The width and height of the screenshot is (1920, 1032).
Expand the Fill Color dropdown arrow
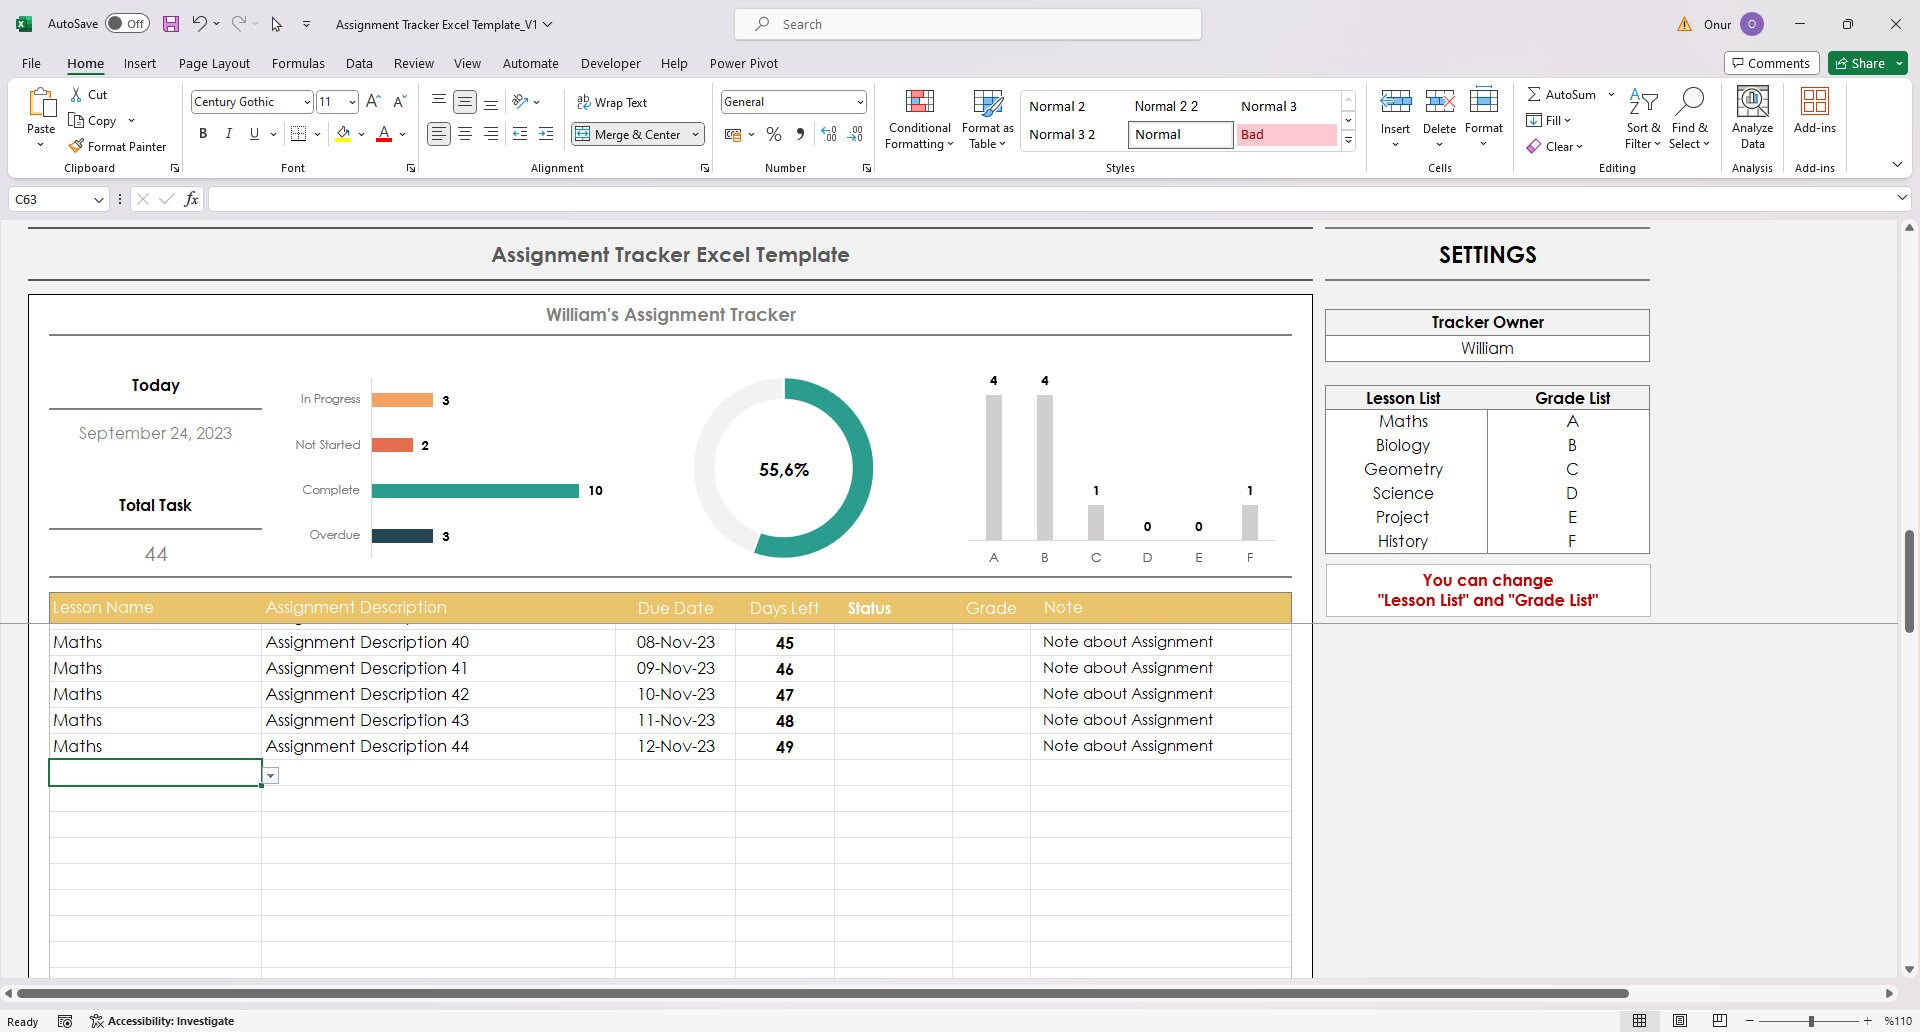pyautogui.click(x=362, y=134)
